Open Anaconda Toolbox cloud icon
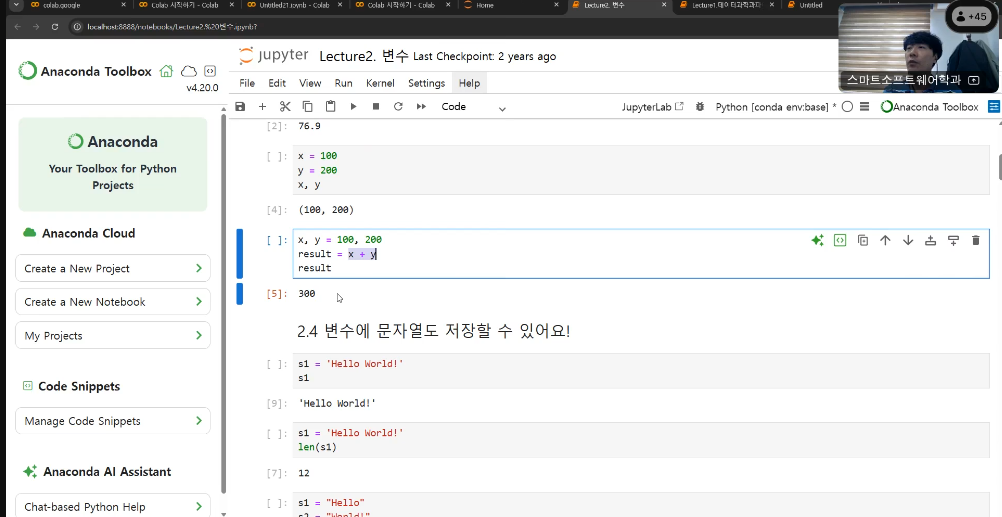1002x517 pixels. pyautogui.click(x=189, y=71)
